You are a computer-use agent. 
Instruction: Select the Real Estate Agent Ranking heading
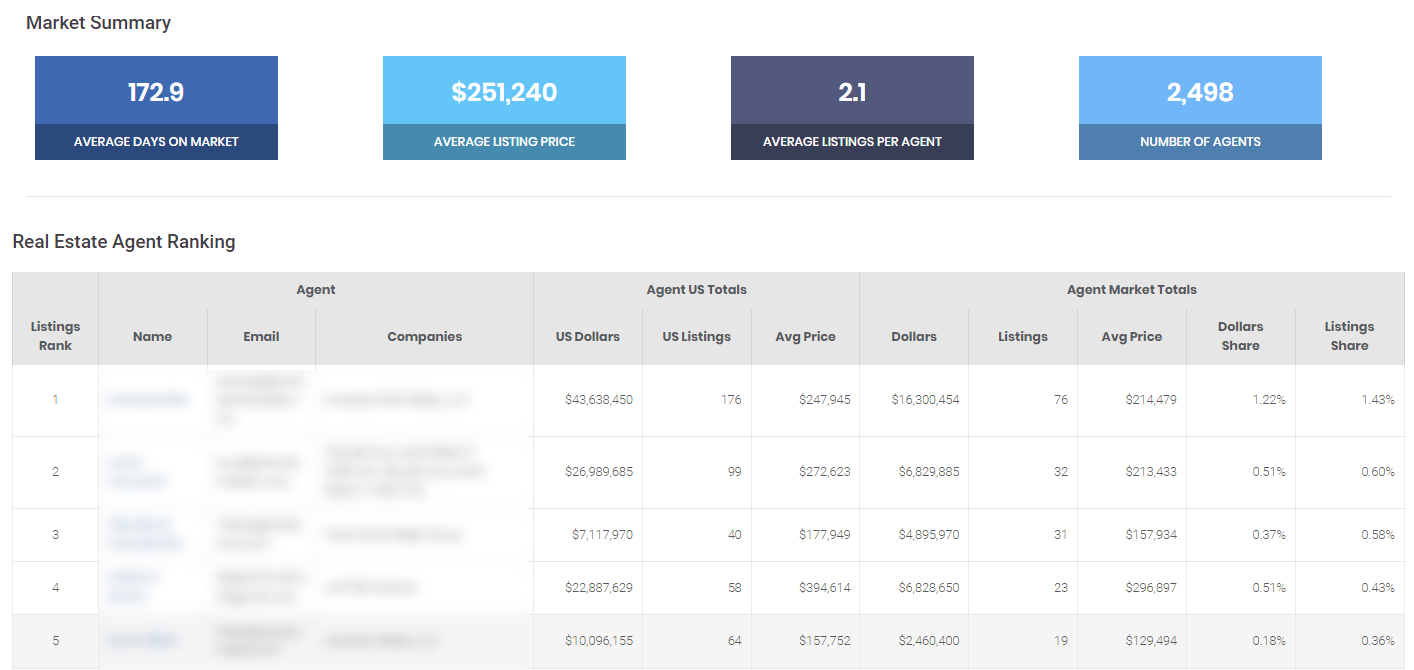coord(124,241)
